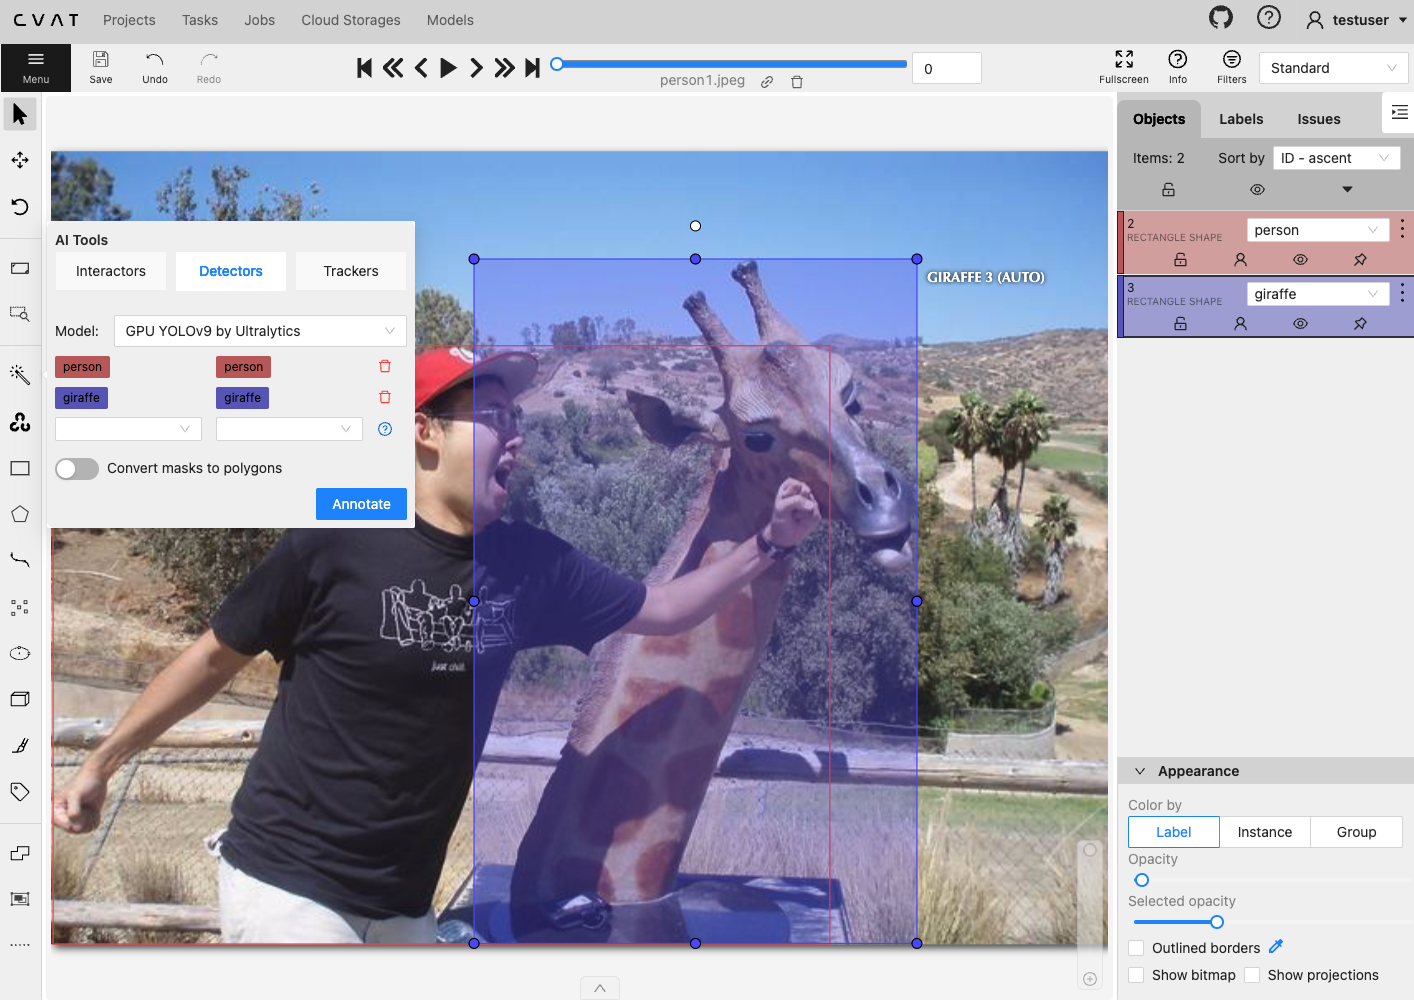Enable the Show bitmap checkbox

pos(1137,975)
